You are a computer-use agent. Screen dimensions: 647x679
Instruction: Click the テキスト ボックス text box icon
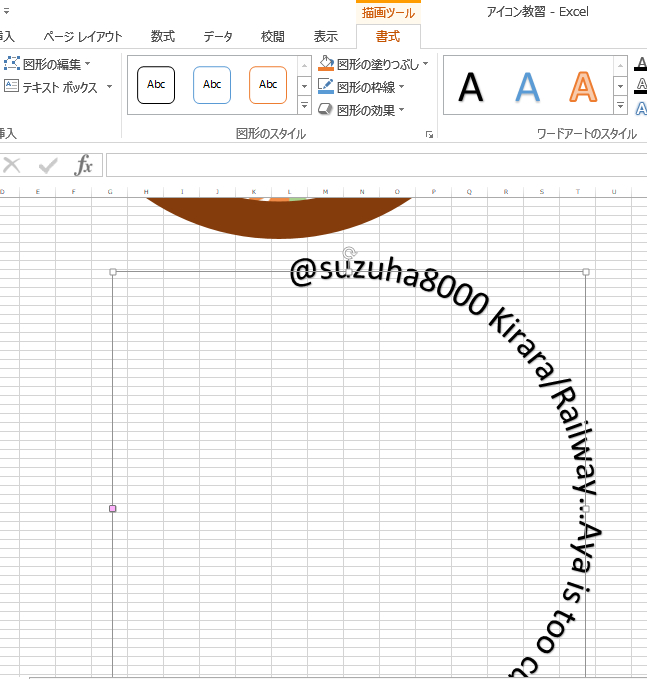click(x=11, y=86)
